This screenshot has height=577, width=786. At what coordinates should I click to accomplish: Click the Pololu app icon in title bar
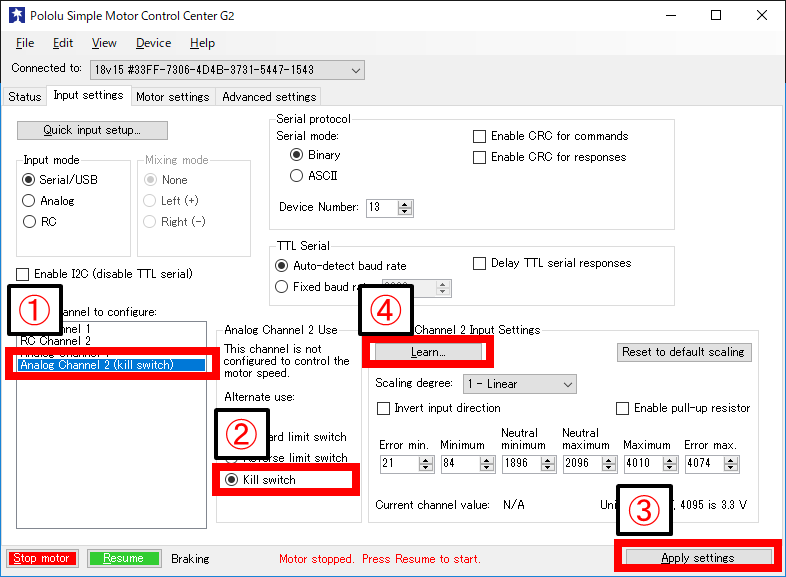coord(17,15)
